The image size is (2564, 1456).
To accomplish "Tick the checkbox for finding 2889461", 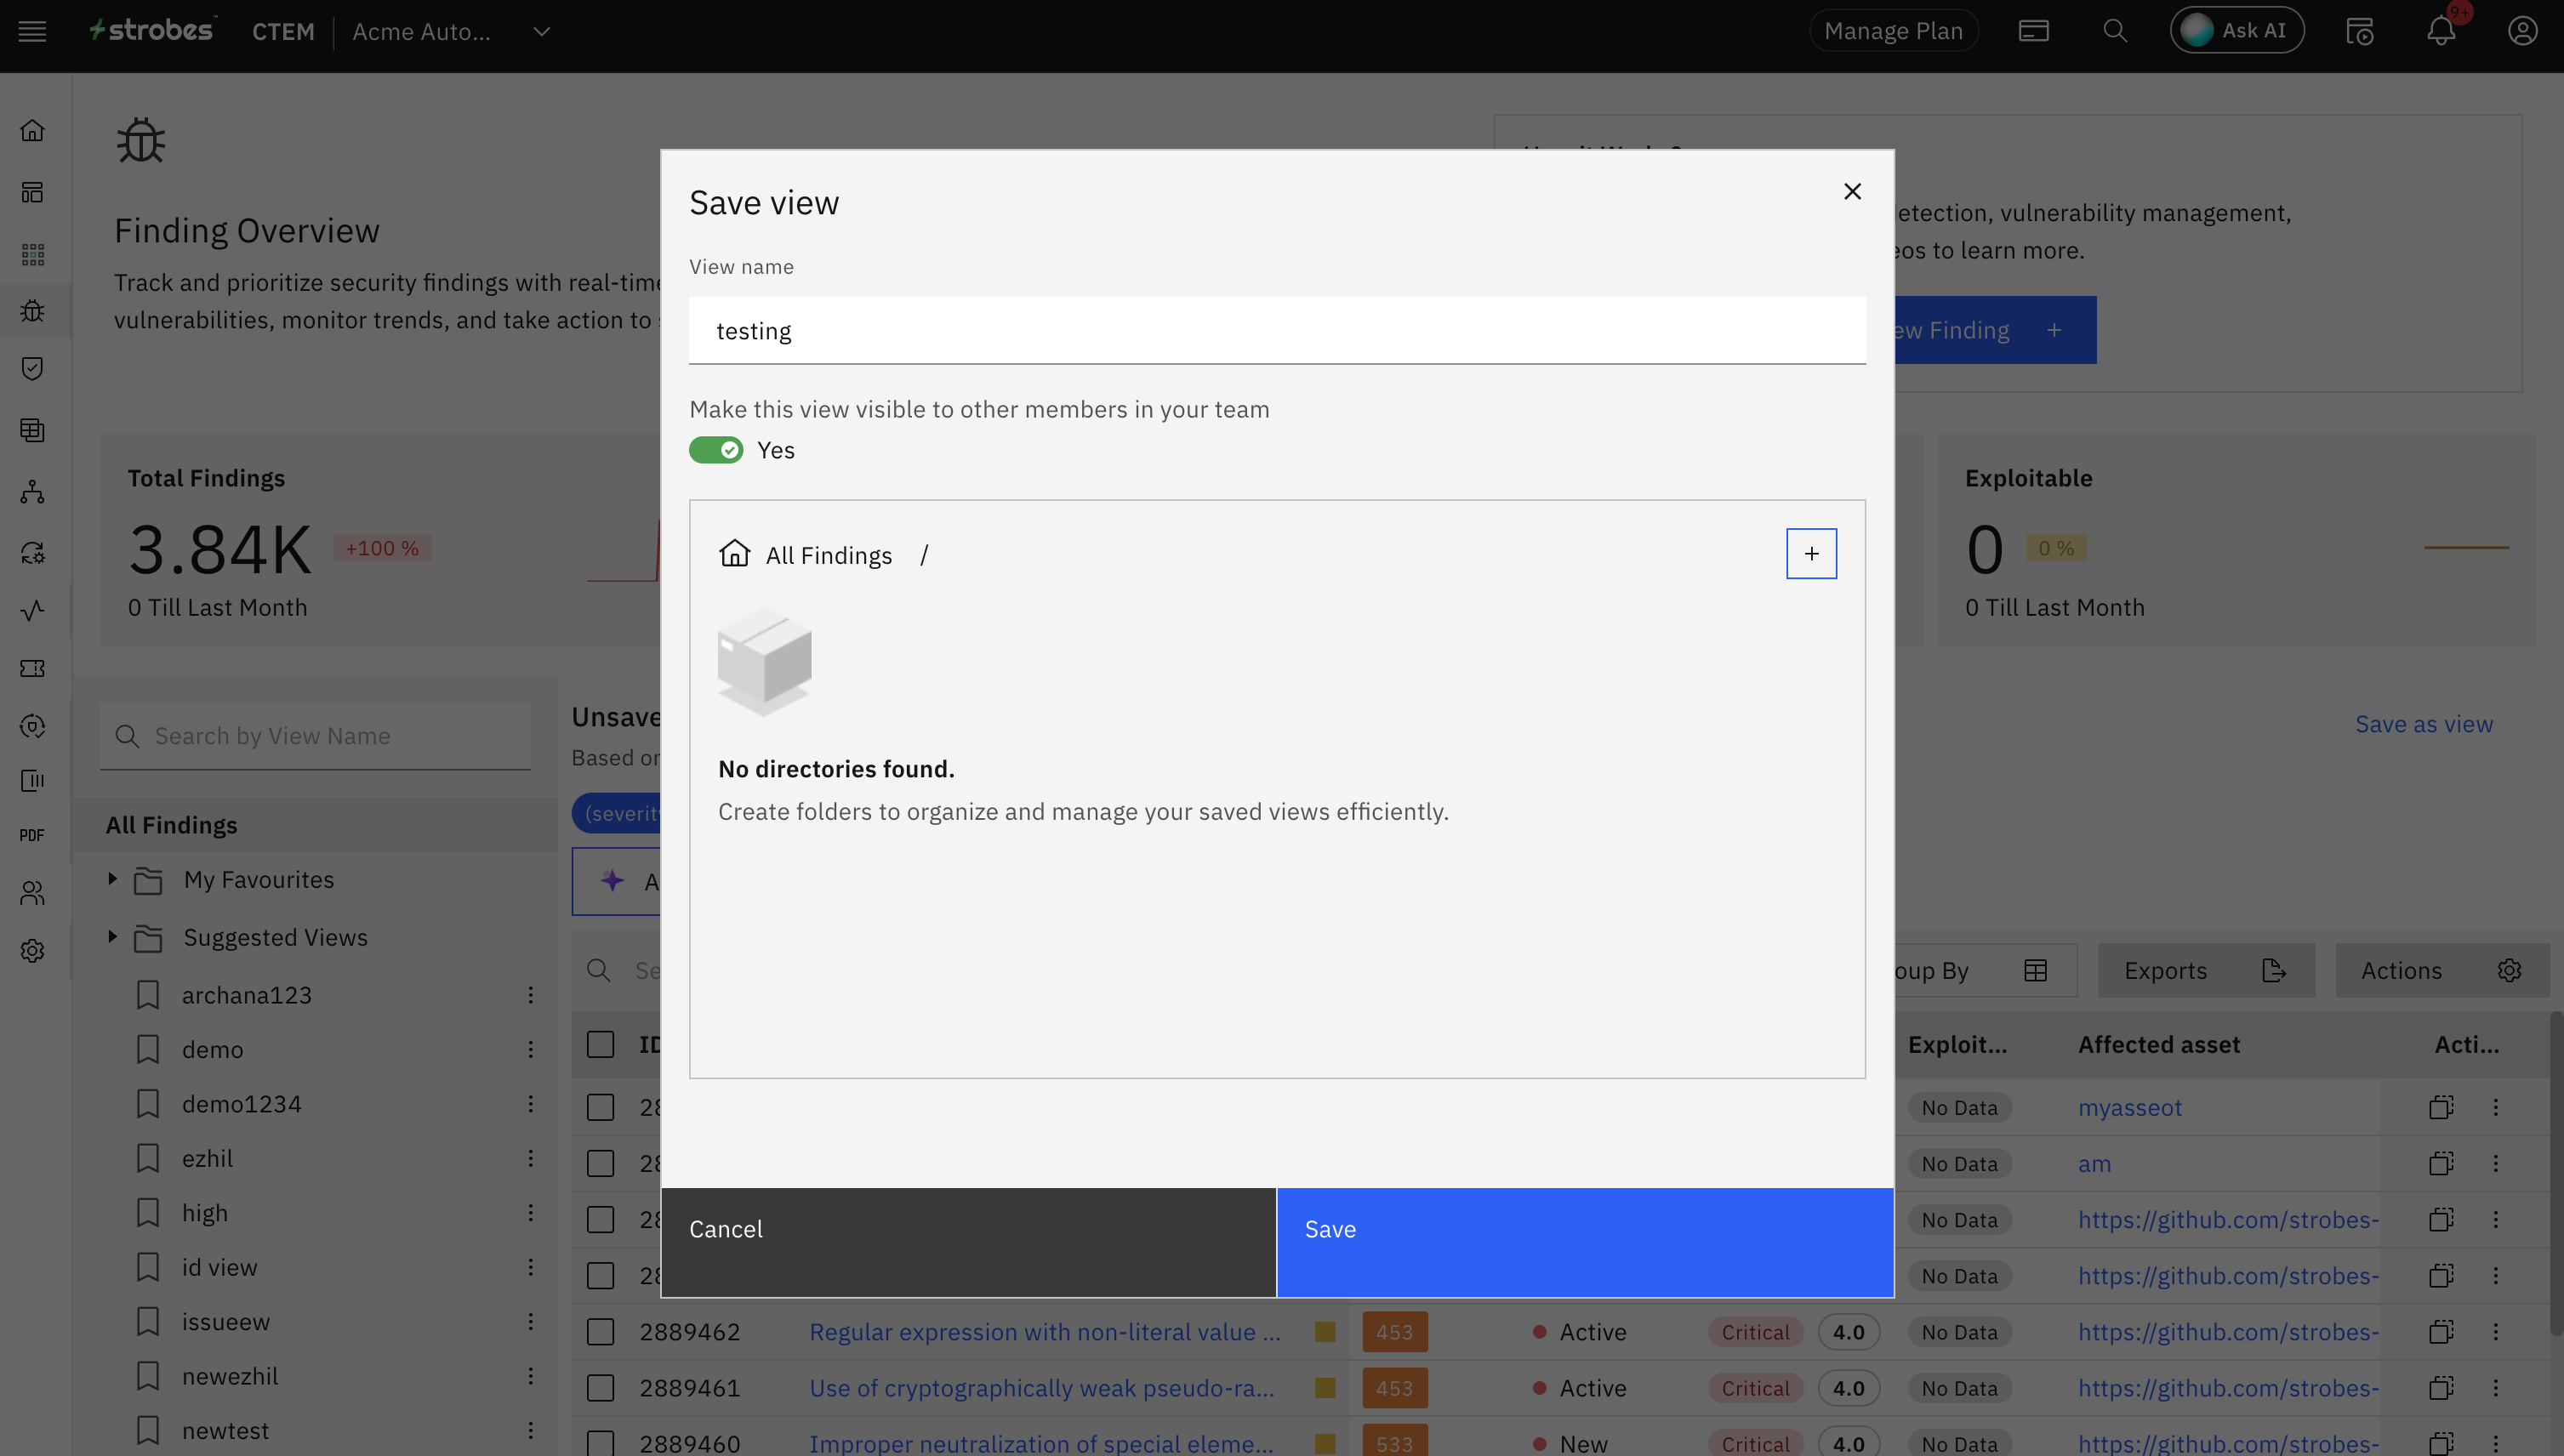I will click(x=600, y=1388).
